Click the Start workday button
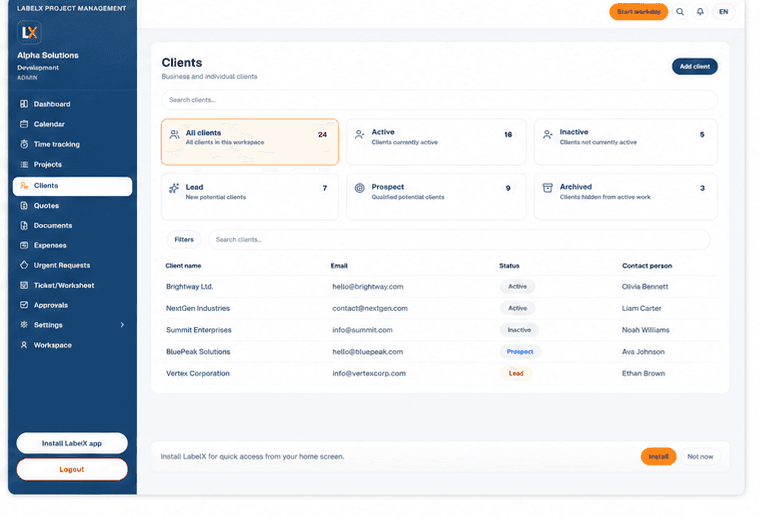The height and width of the screenshot is (517, 760). 638,12
